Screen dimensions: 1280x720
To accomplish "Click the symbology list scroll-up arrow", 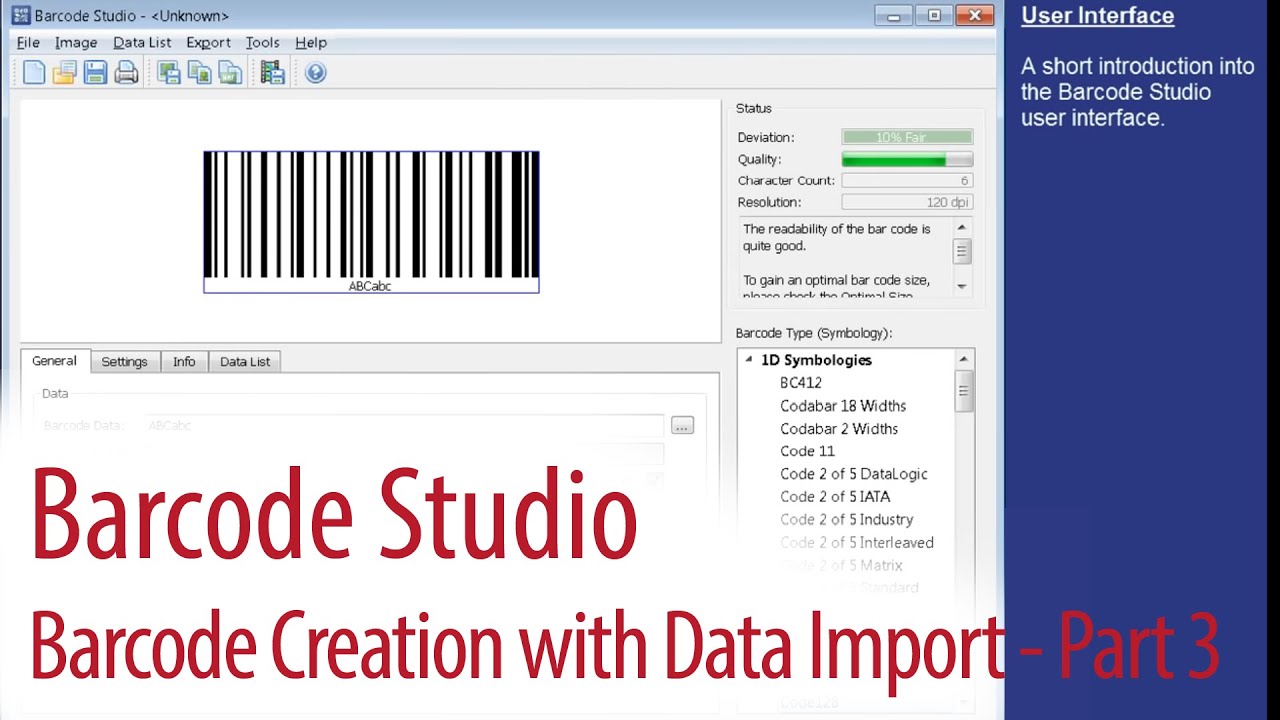I will 964,360.
